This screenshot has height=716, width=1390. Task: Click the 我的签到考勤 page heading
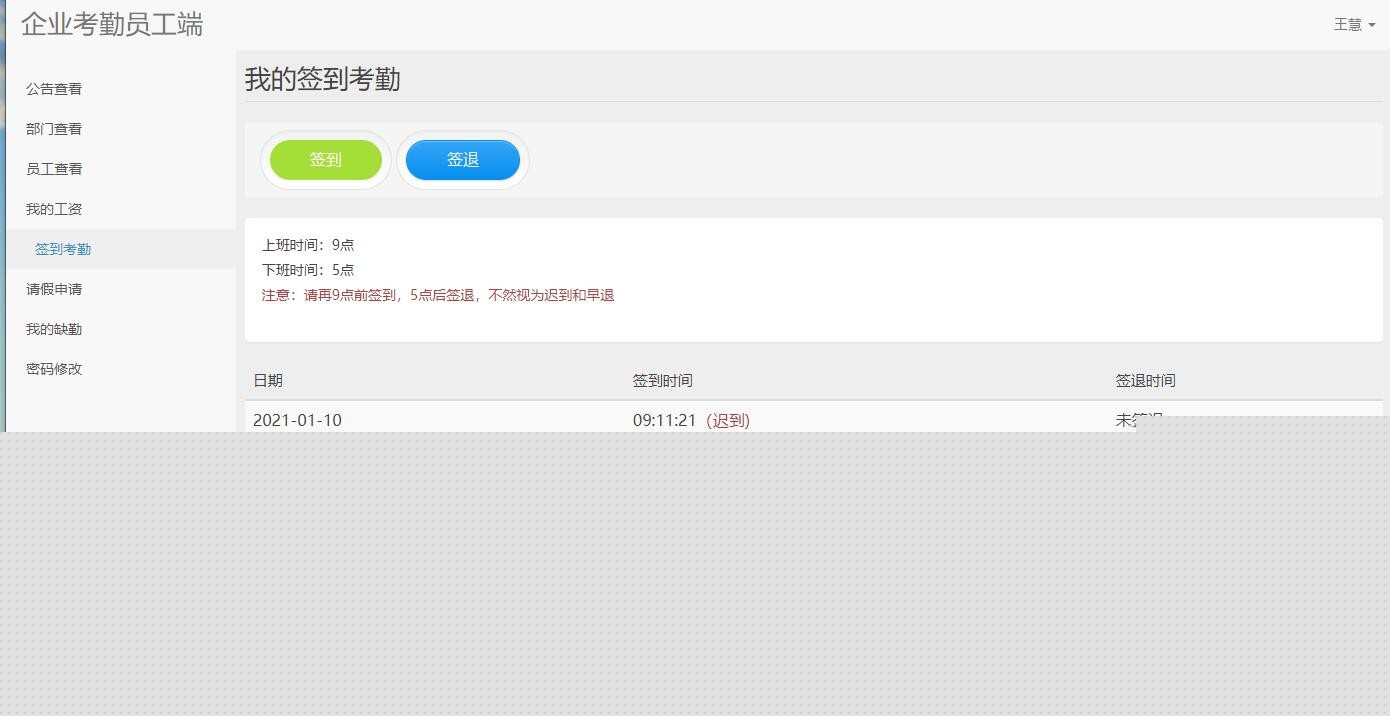click(322, 79)
